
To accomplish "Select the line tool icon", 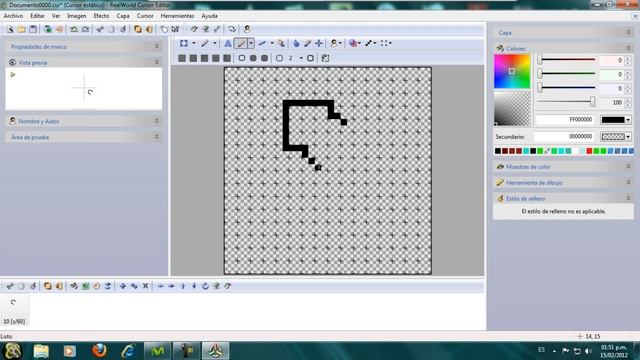I will [263, 43].
